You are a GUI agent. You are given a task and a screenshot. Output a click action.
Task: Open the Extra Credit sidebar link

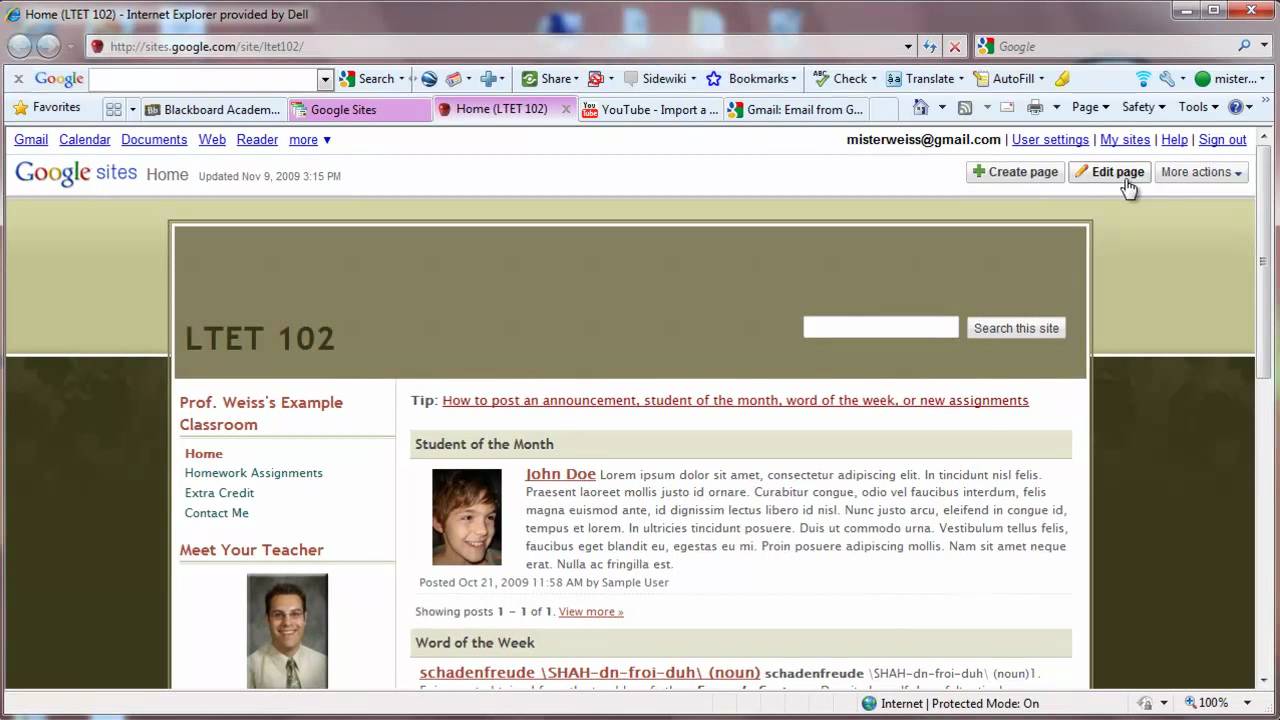pyautogui.click(x=219, y=493)
